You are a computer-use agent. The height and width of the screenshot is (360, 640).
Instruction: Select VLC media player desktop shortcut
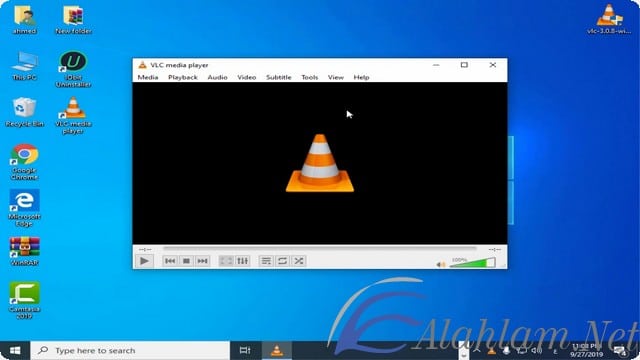point(73,116)
